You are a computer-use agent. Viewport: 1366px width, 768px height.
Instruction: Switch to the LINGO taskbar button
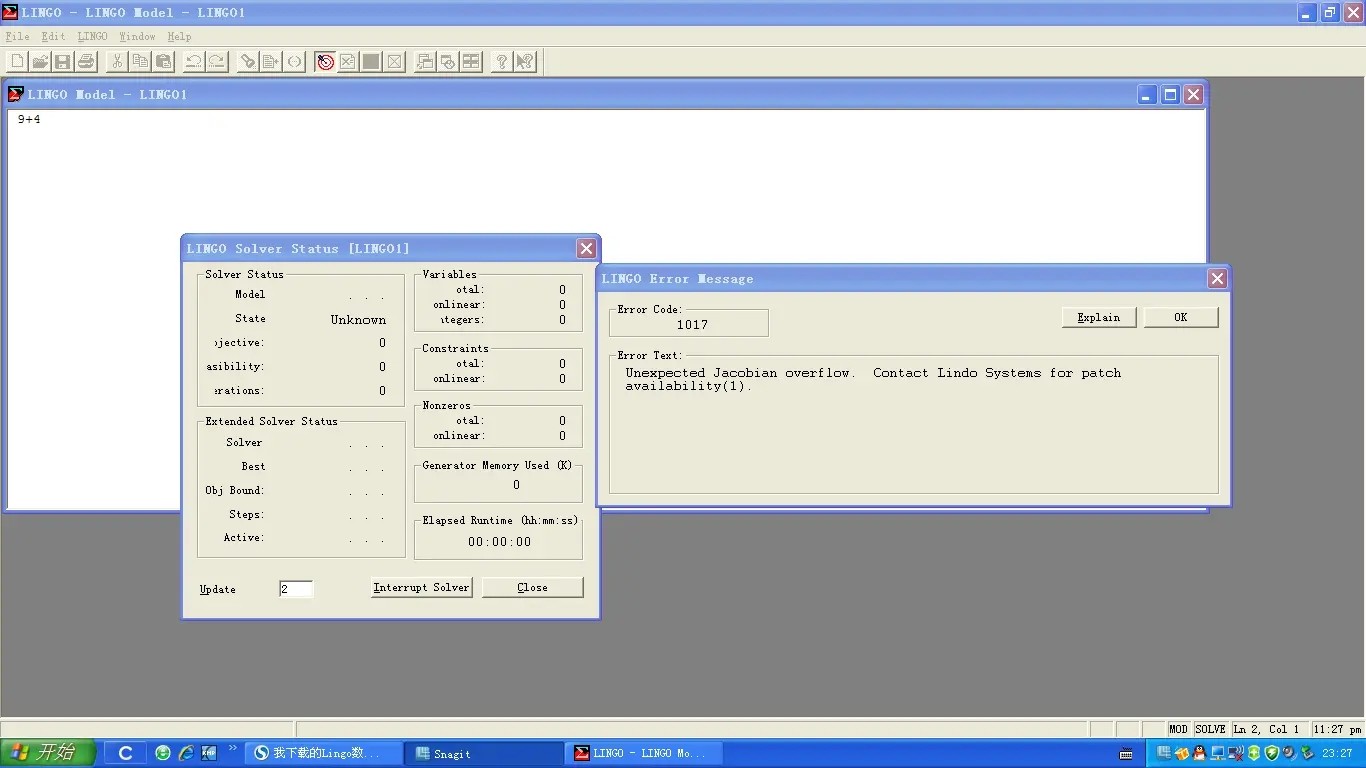click(644, 754)
